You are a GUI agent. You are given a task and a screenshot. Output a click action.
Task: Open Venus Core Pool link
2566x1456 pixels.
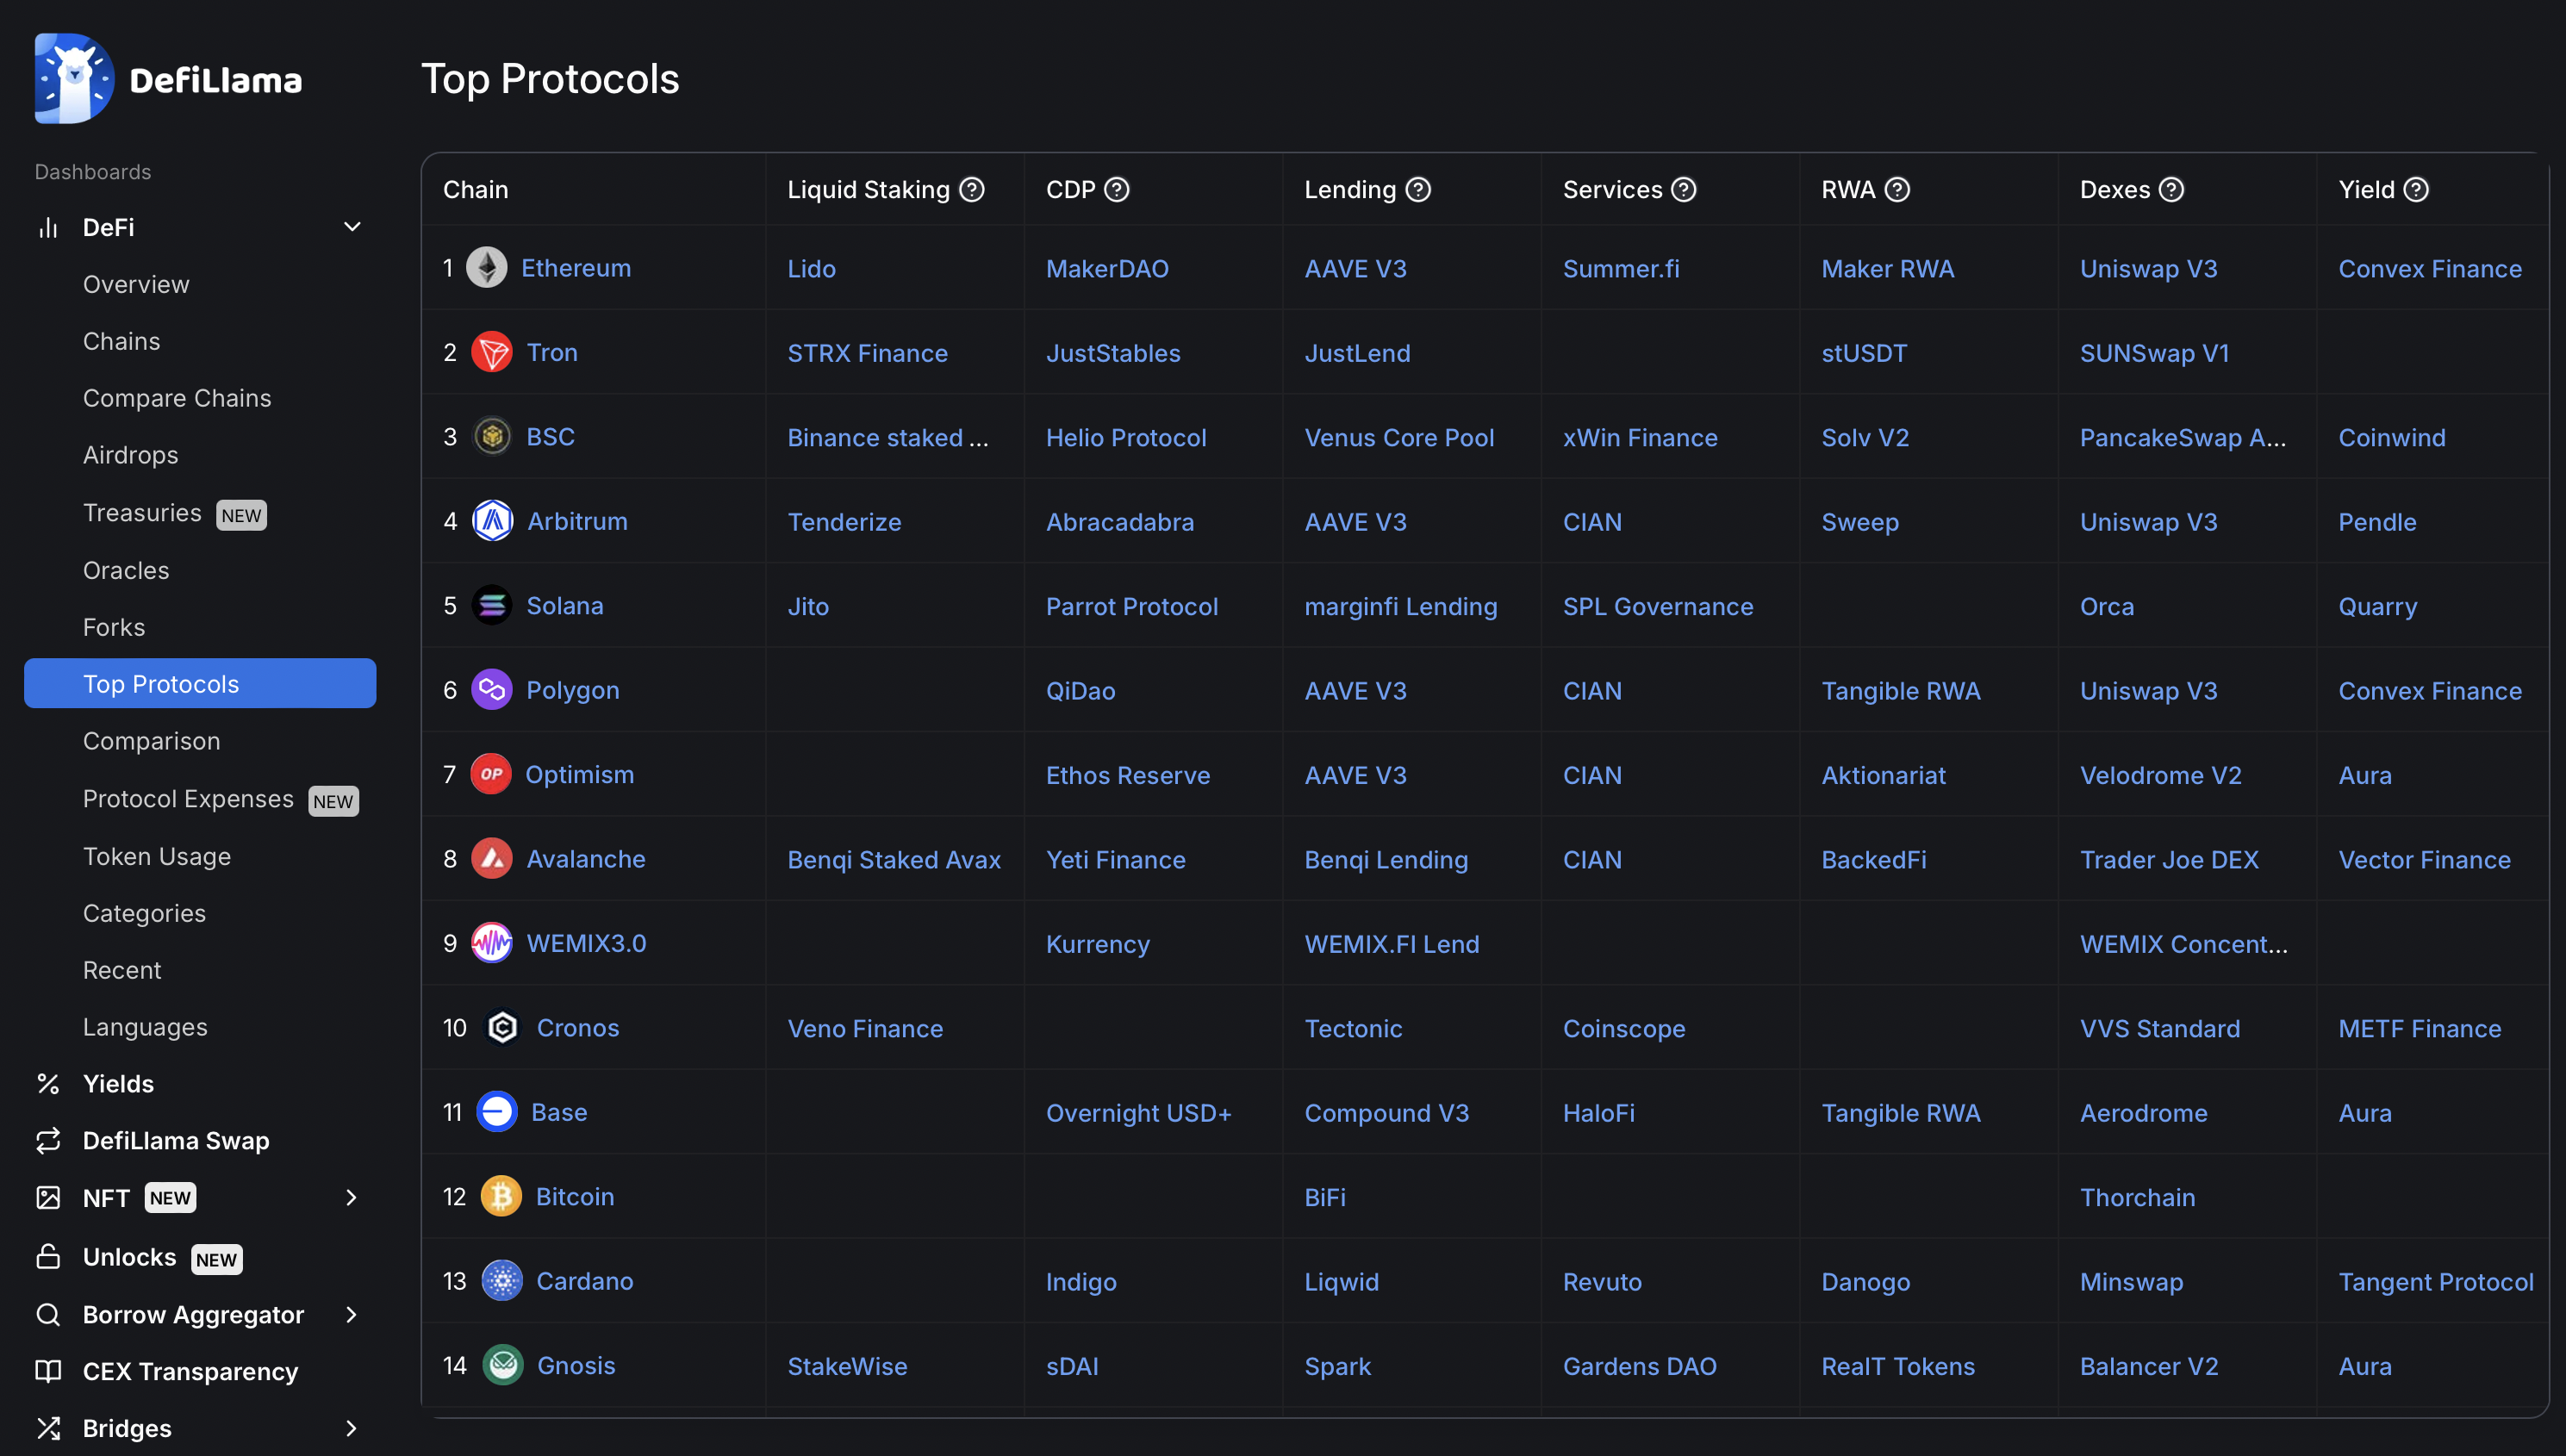[1399, 437]
